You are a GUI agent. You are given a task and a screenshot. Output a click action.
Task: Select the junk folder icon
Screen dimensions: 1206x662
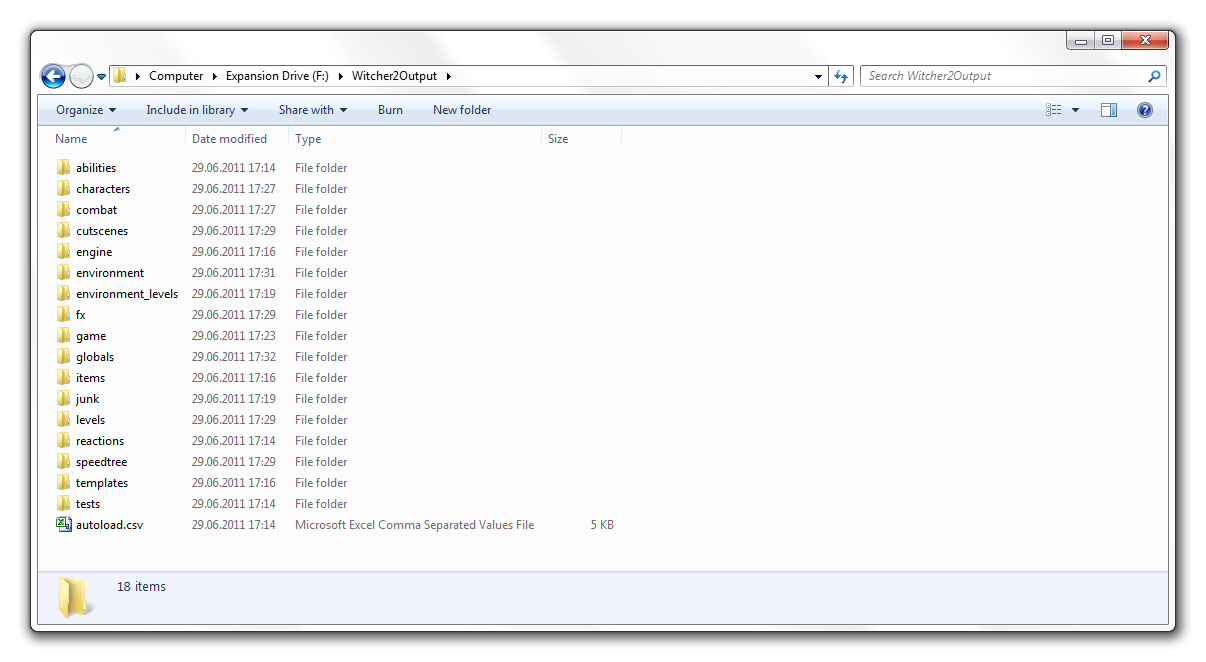(x=64, y=399)
